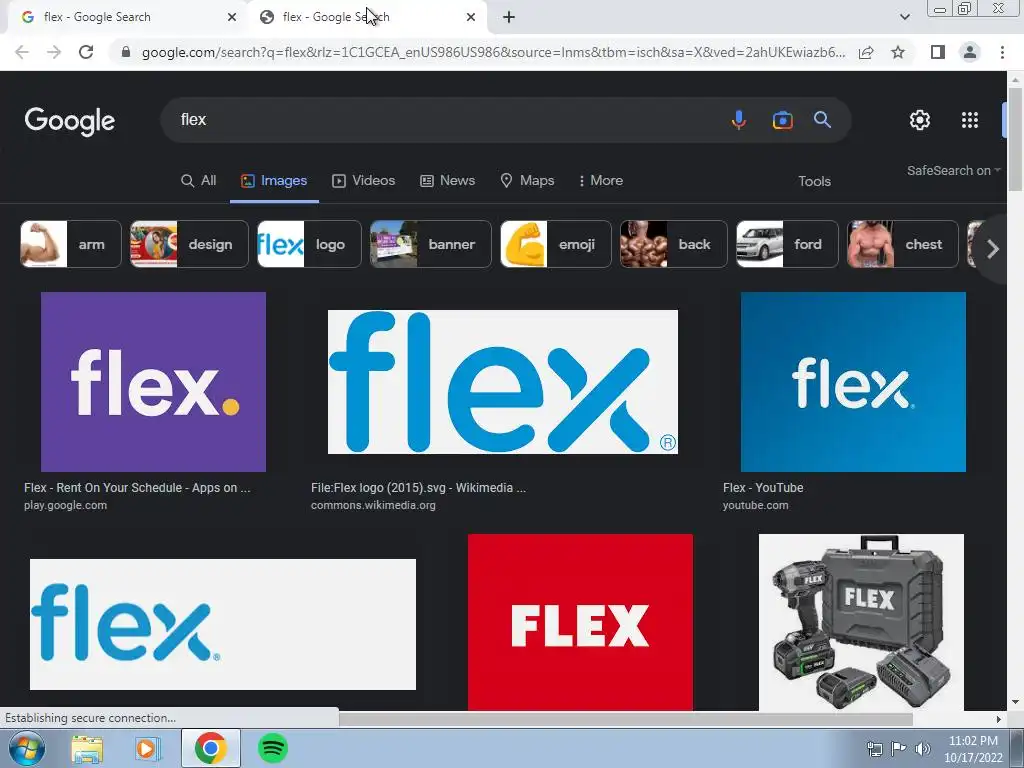Screen dimensions: 1024x768
Task: Open media player from taskbar
Action: [x=148, y=748]
